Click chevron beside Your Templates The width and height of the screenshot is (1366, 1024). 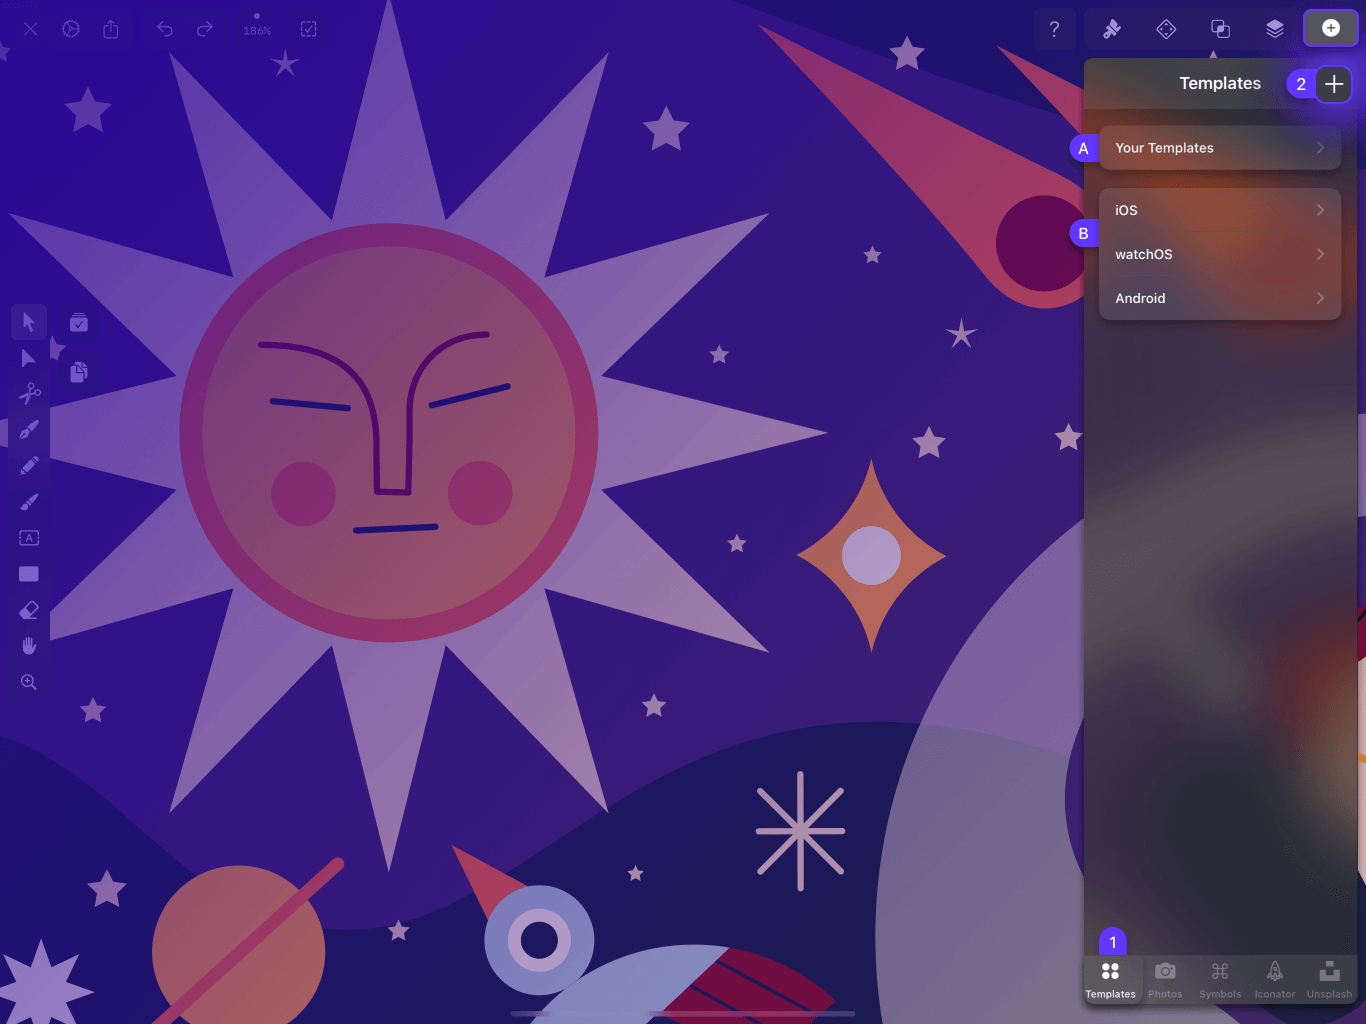[x=1320, y=148]
